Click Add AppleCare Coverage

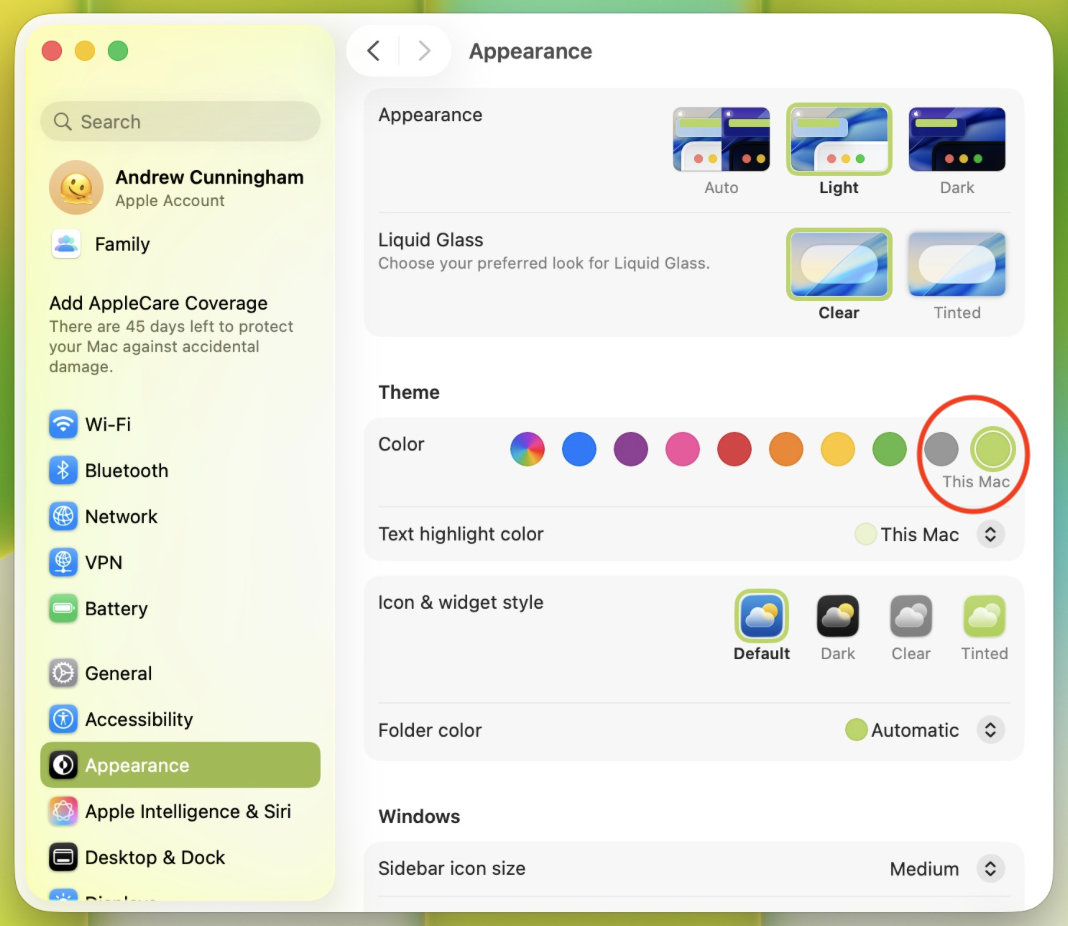[x=158, y=303]
